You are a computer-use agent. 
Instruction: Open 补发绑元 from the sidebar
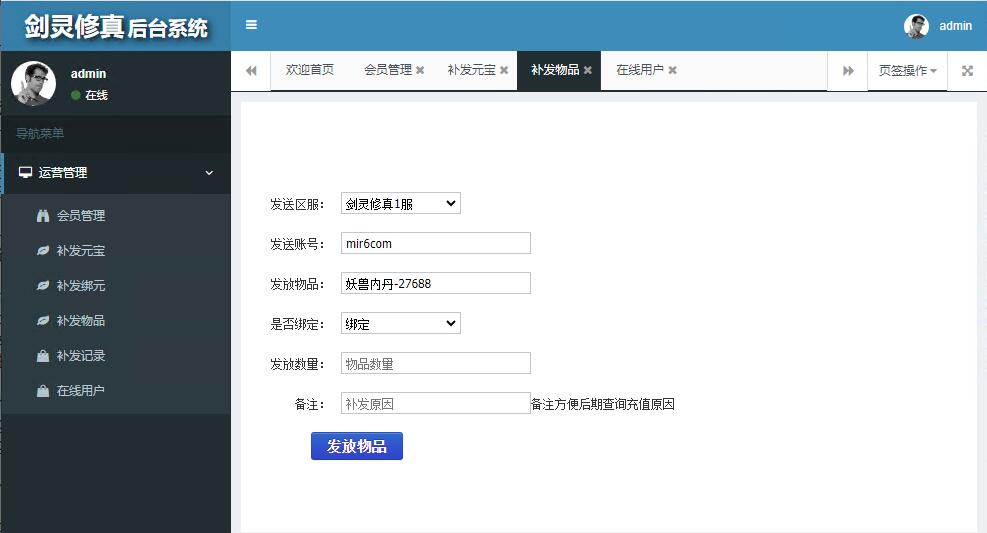(x=80, y=285)
